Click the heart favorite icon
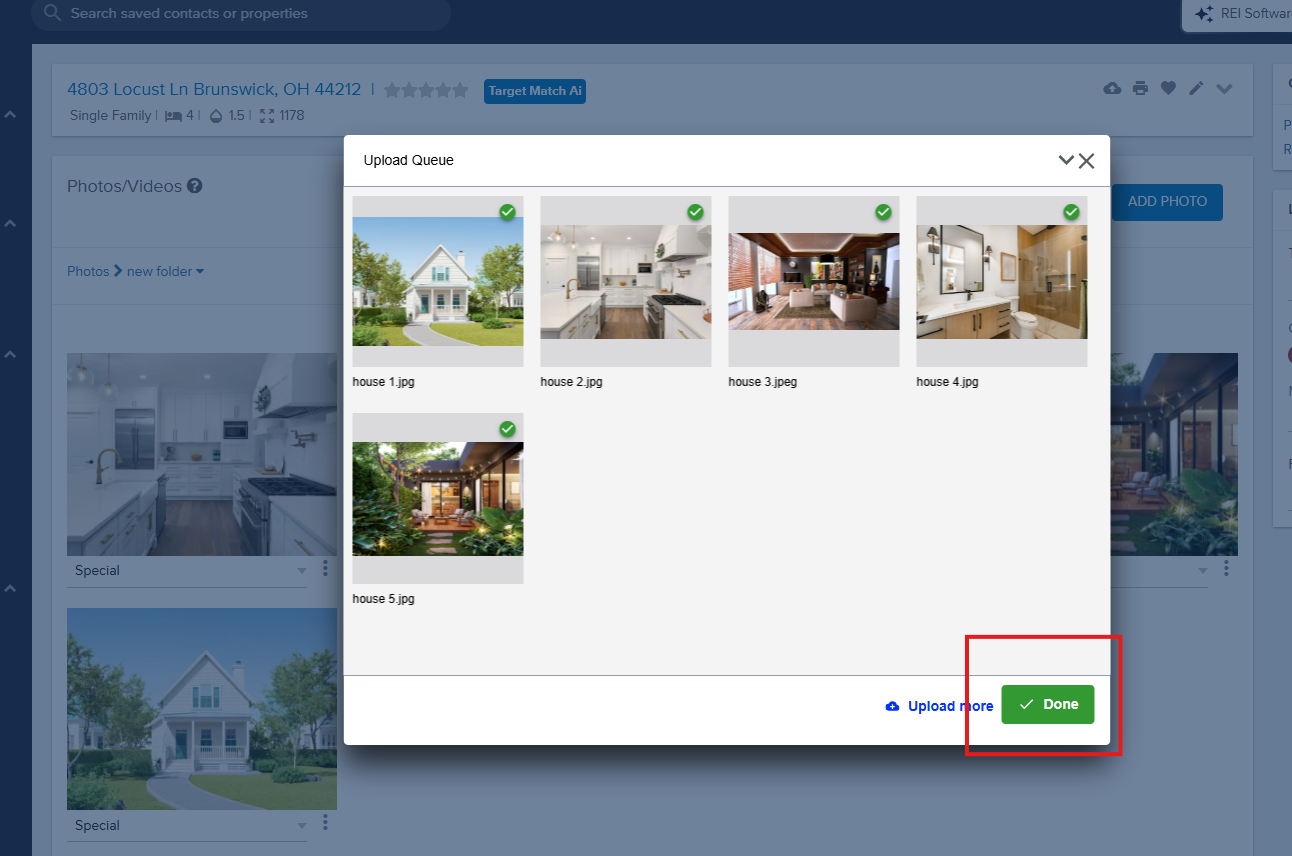The image size is (1292, 856). coord(1168,89)
